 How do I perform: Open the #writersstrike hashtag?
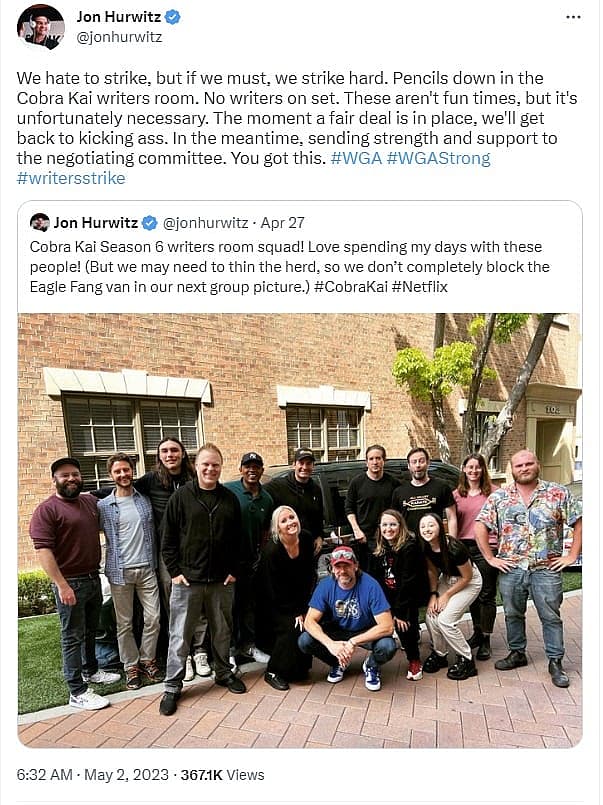click(71, 178)
